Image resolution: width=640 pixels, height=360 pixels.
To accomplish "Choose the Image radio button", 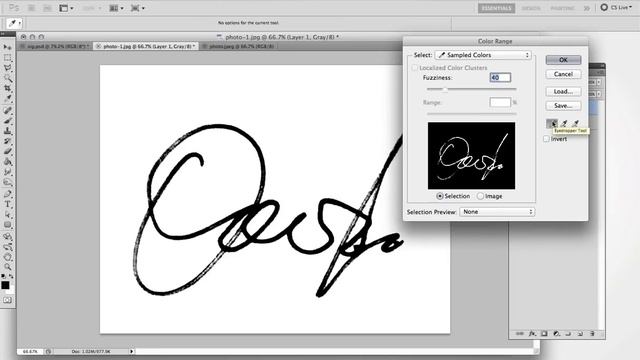I will click(x=480, y=196).
